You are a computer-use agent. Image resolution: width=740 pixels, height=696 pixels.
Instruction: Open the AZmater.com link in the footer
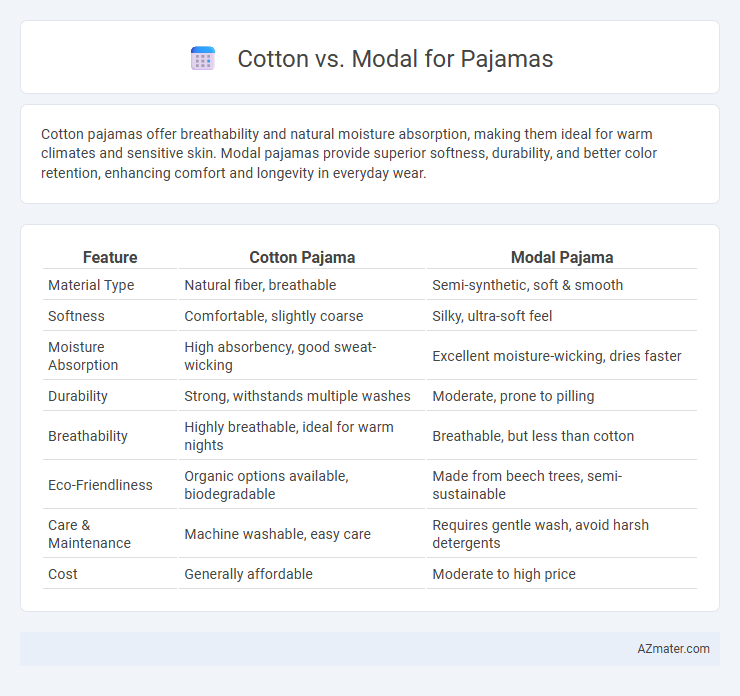pyautogui.click(x=673, y=649)
